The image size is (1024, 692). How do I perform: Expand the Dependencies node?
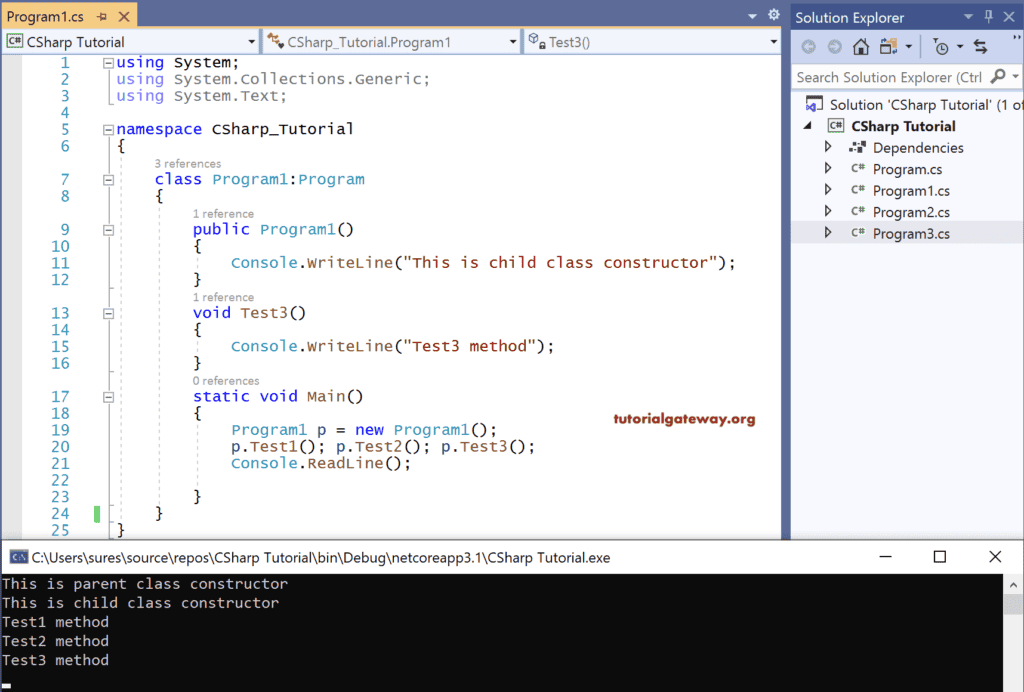pyautogui.click(x=827, y=147)
